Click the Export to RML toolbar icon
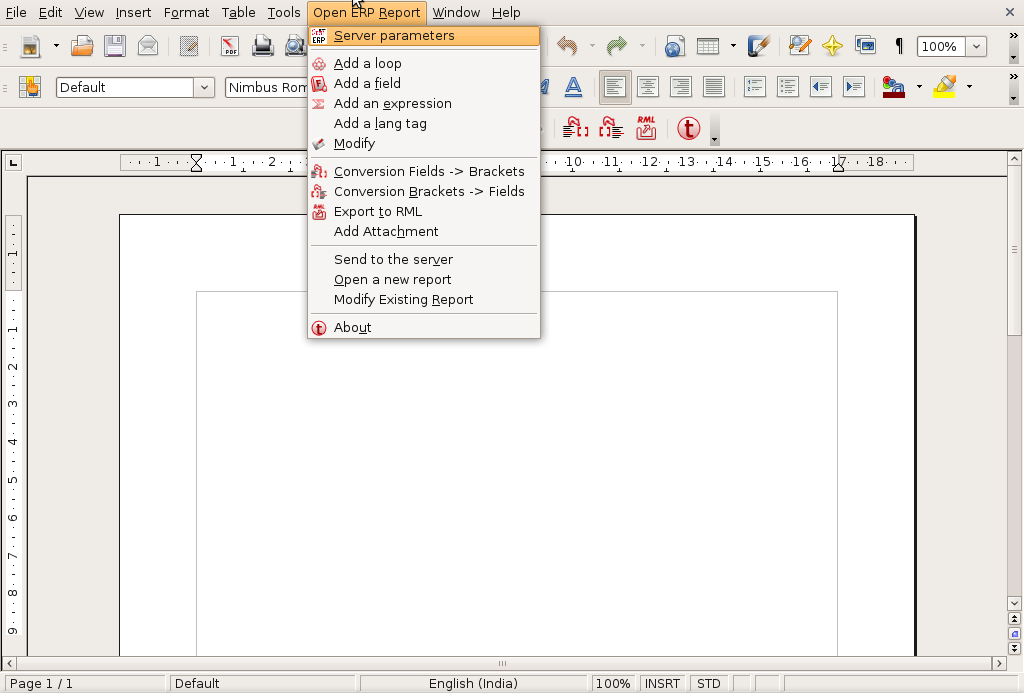The image size is (1024, 693). pos(646,128)
